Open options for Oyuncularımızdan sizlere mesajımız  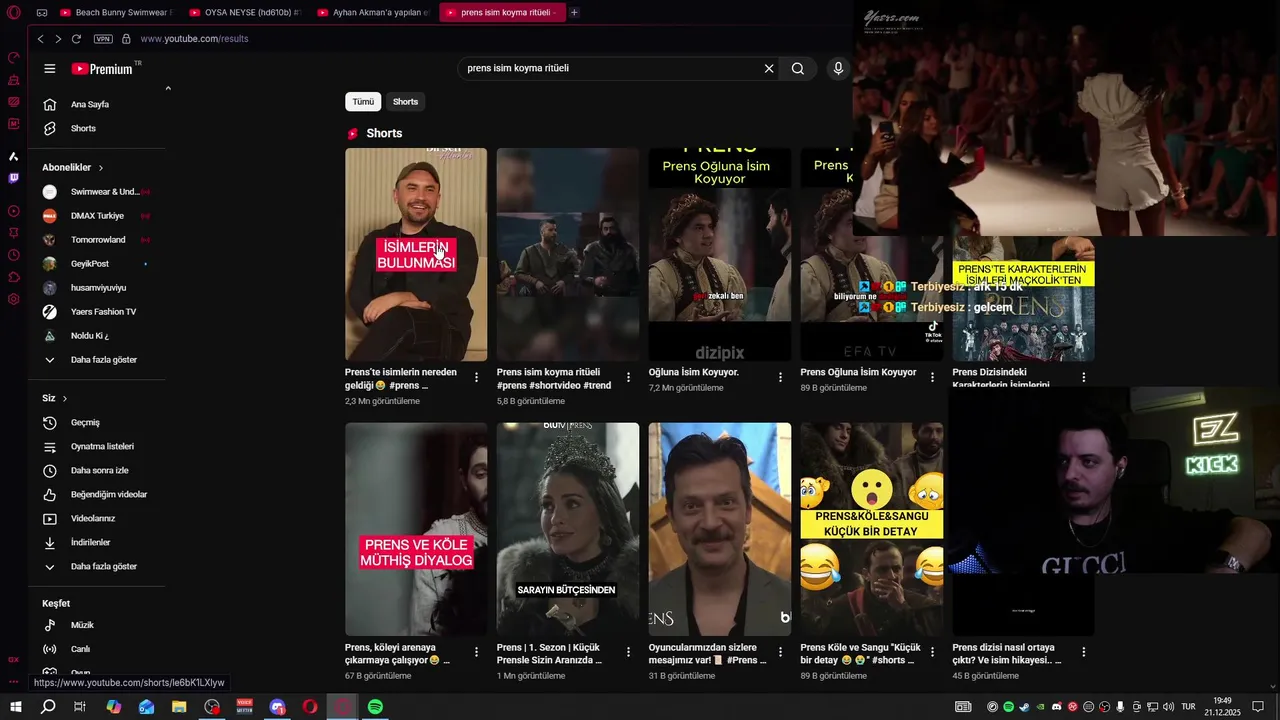pos(780,652)
